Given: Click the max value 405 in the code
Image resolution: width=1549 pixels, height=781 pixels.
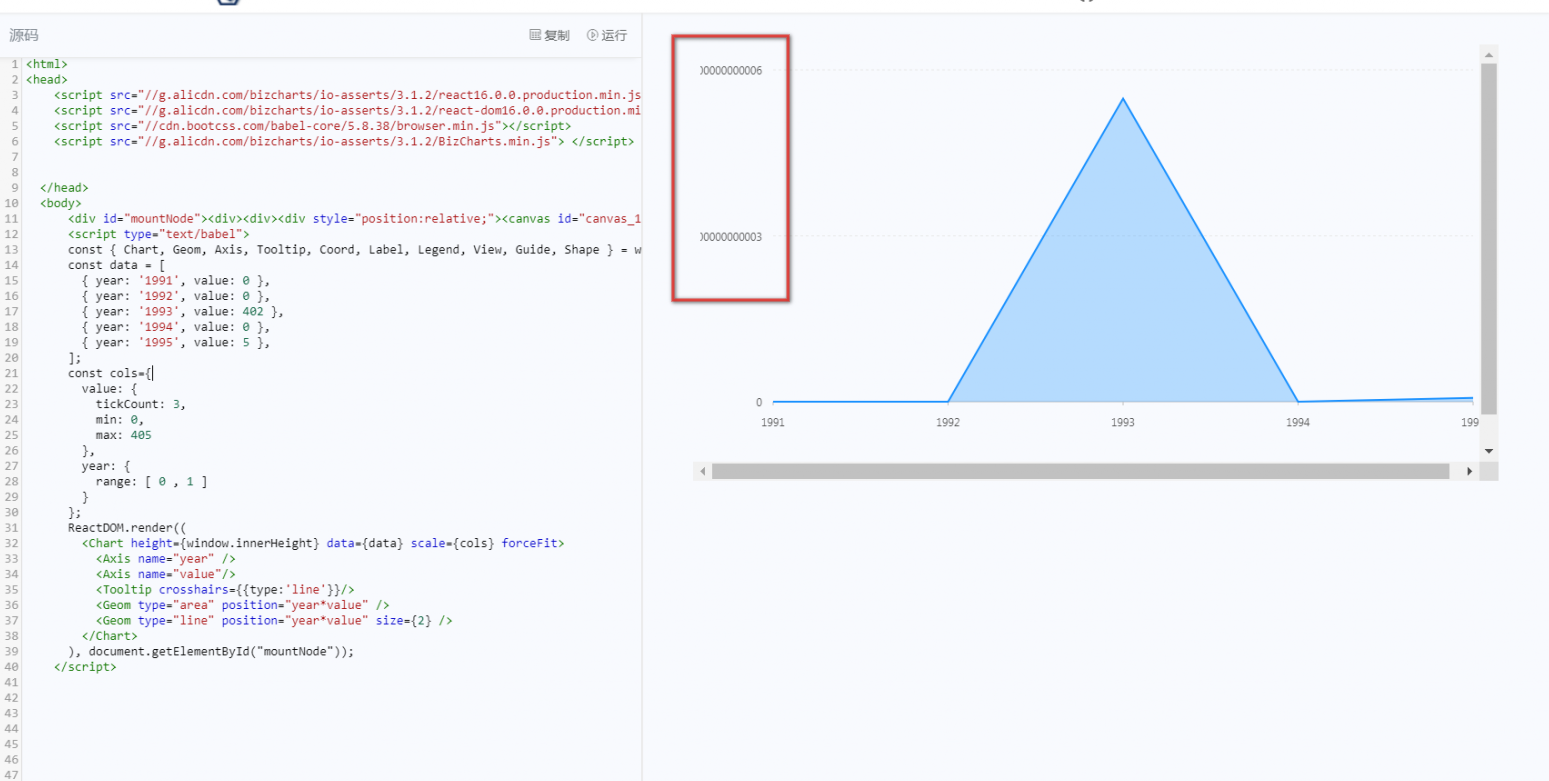Looking at the screenshot, I should point(141,434).
